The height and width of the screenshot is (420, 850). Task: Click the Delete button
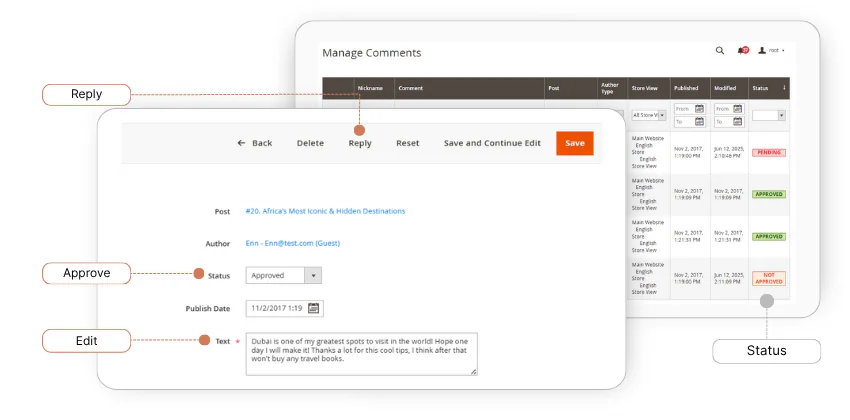(x=310, y=143)
